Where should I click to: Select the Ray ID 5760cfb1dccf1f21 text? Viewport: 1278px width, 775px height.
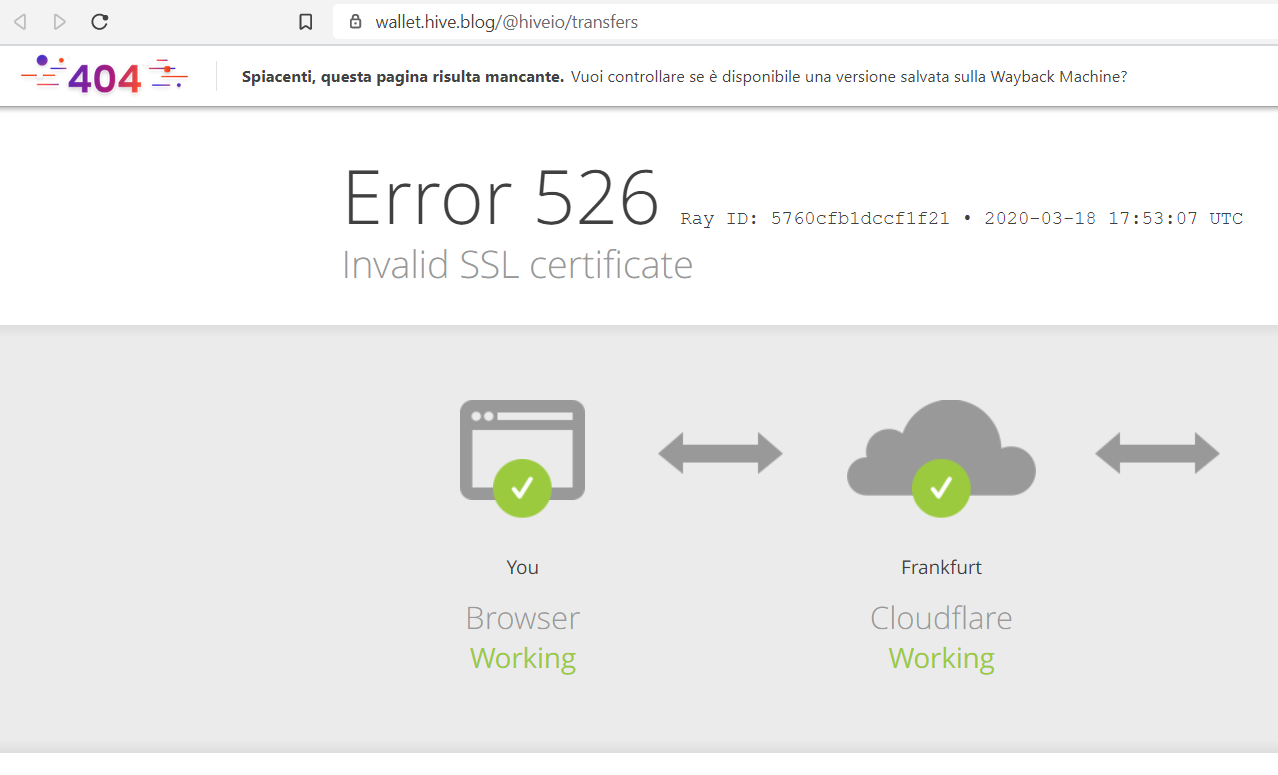click(815, 219)
